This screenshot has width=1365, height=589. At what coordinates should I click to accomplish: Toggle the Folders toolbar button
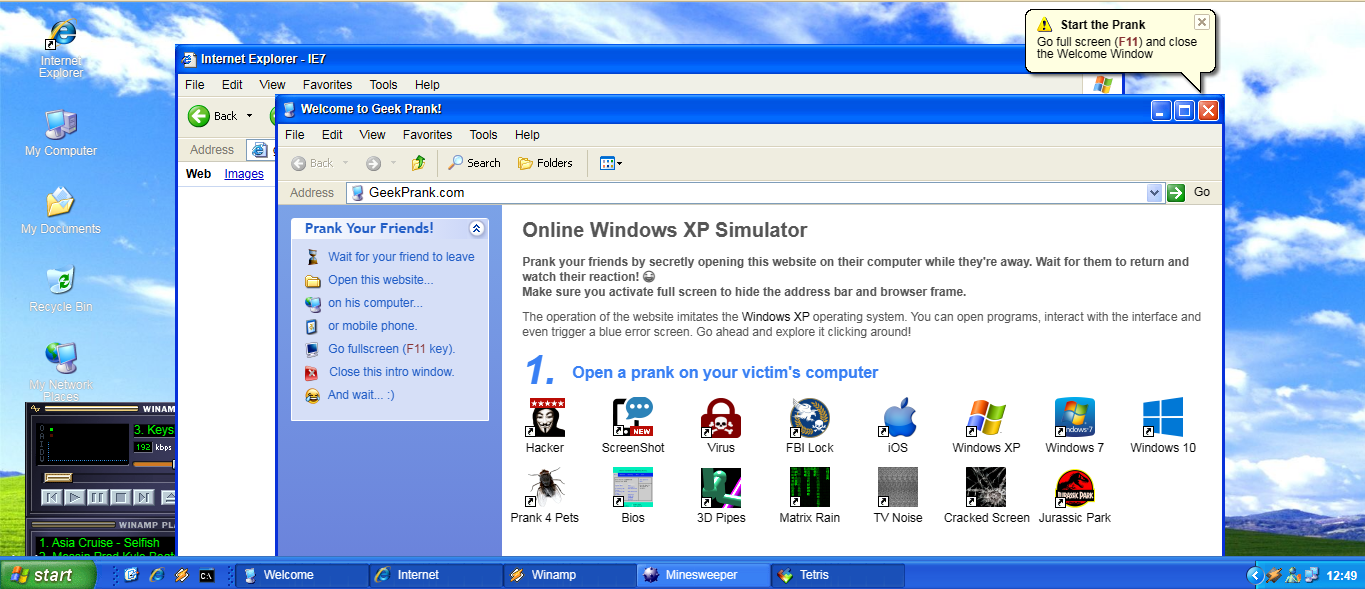545,163
